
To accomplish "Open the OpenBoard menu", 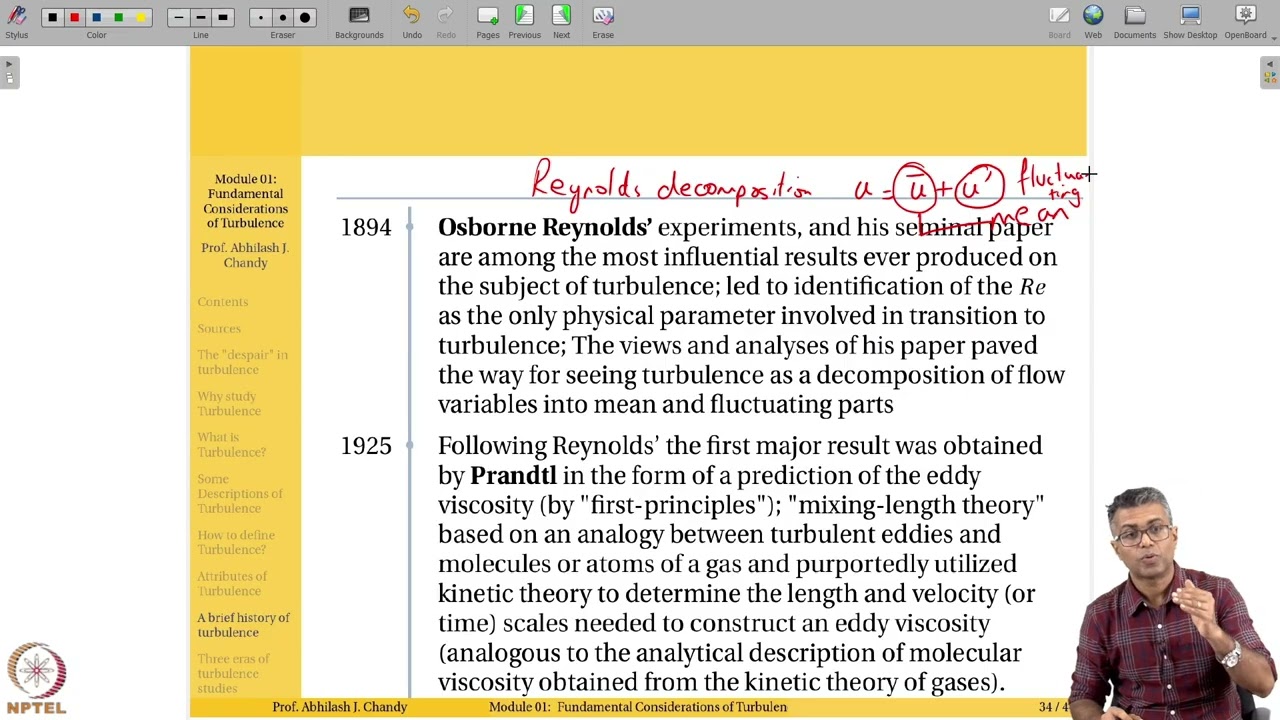I will click(1245, 21).
